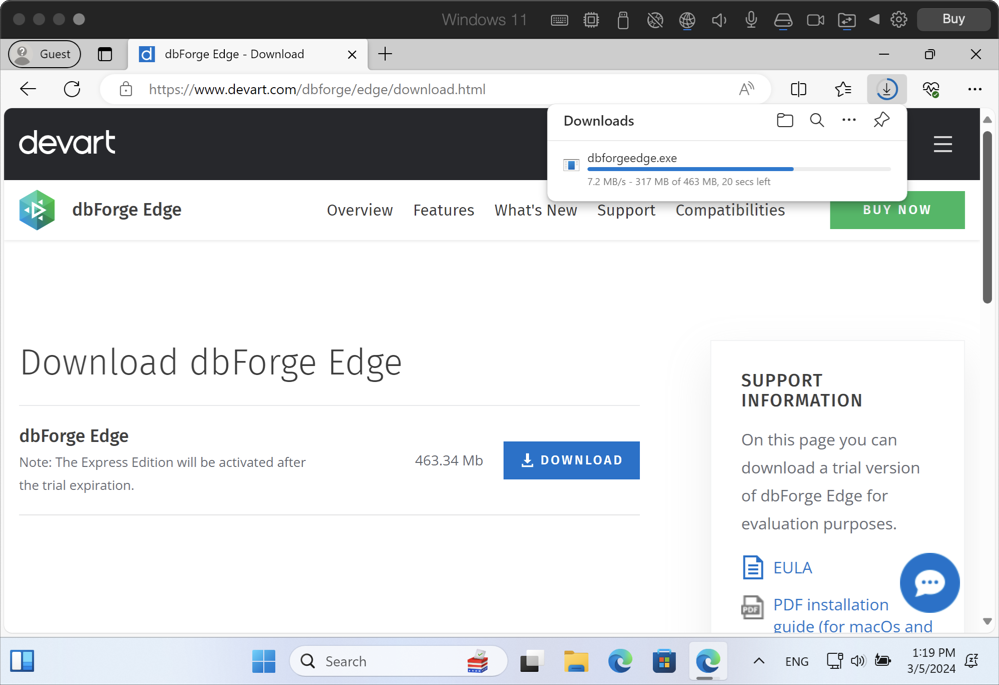The height and width of the screenshot is (685, 999).
Task: Go back to previous page
Action: tap(28, 89)
